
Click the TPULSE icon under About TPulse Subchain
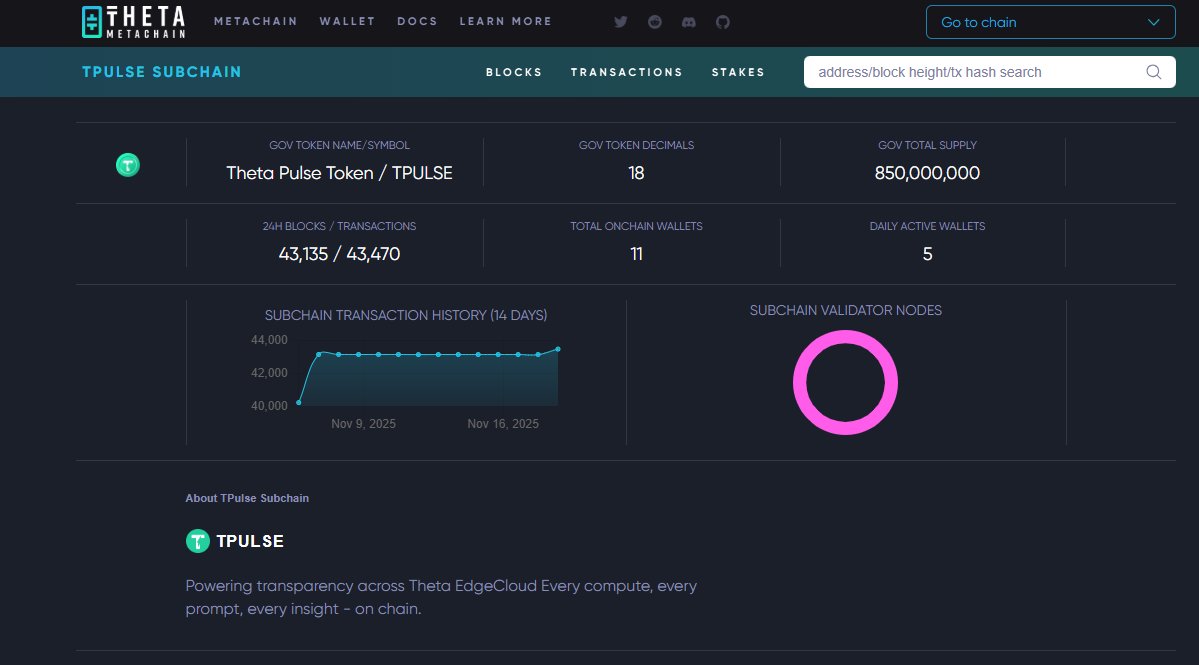pos(197,541)
